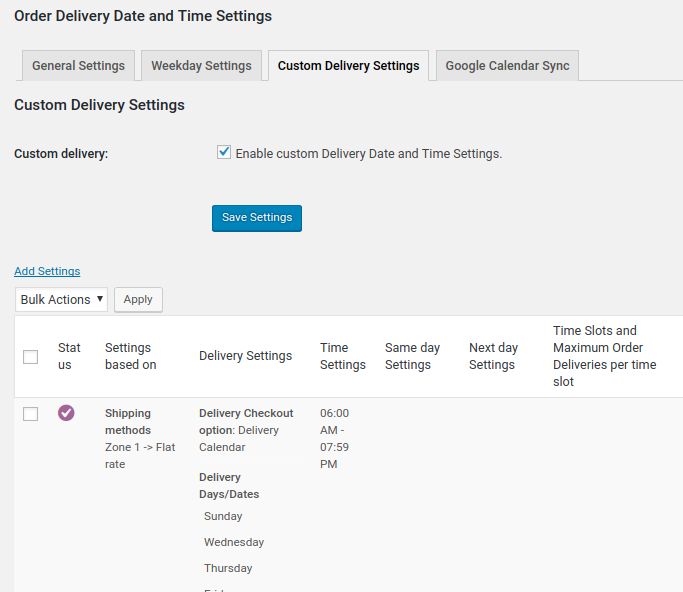Open the Weekday Settings tab
The height and width of the screenshot is (592, 683).
[x=201, y=66]
